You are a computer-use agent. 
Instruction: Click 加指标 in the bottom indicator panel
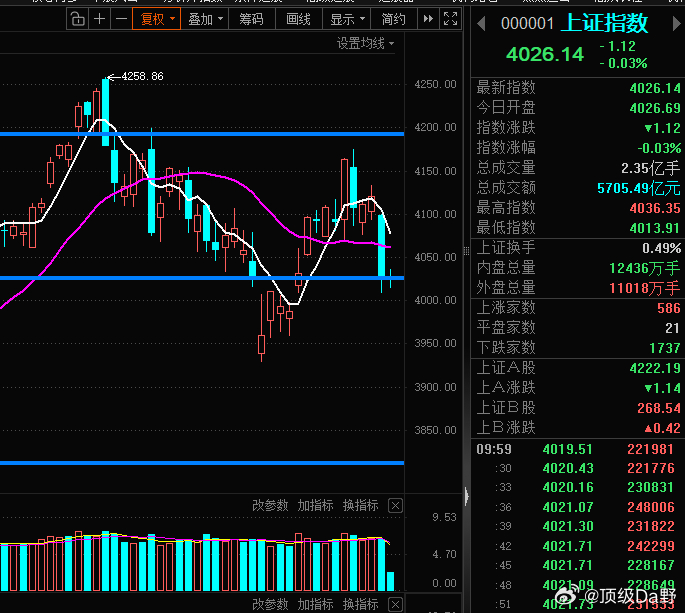click(x=315, y=604)
